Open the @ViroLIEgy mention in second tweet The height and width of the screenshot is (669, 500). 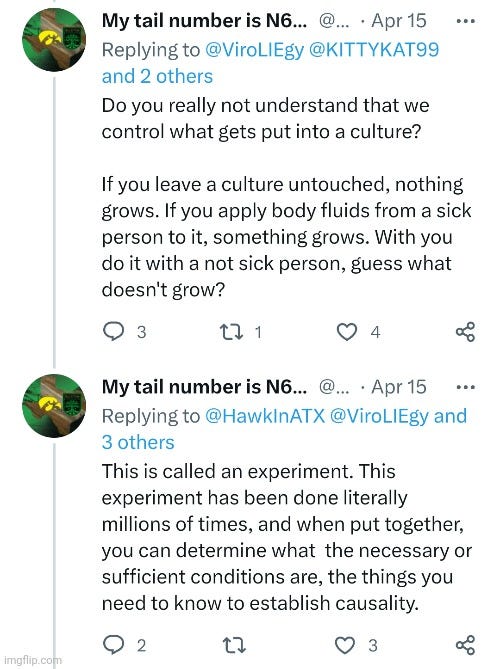pyautogui.click(x=379, y=416)
